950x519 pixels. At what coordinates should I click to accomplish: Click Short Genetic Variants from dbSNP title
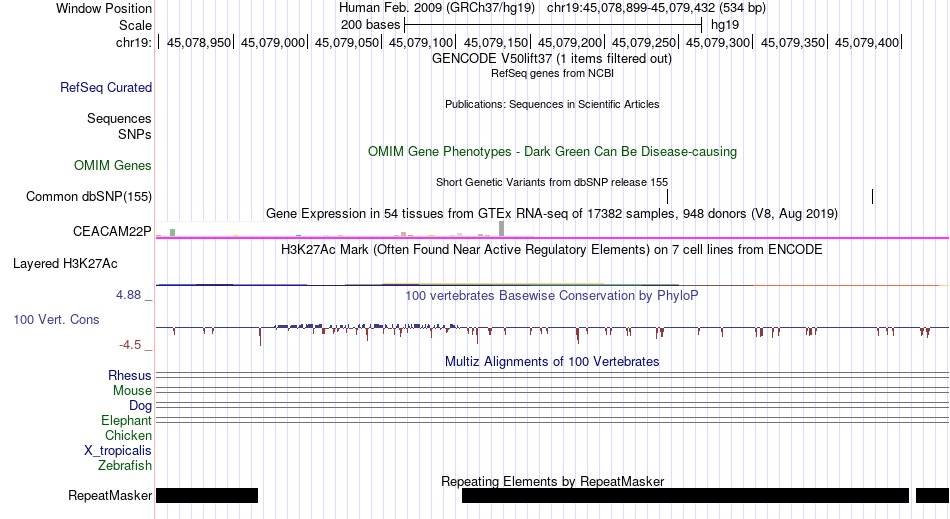552,182
